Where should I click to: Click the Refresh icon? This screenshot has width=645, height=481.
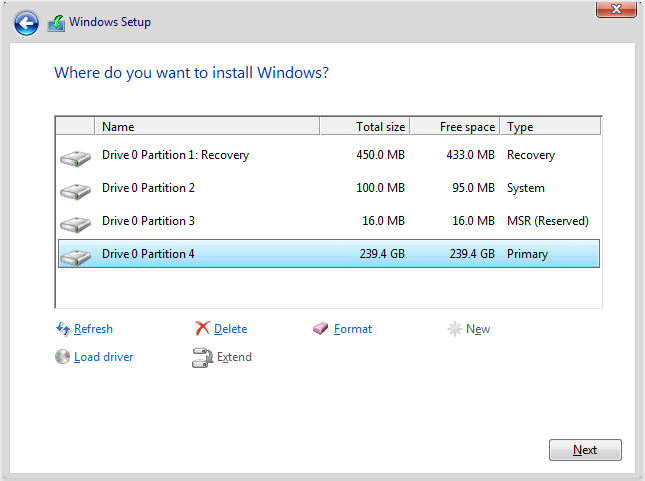point(63,329)
